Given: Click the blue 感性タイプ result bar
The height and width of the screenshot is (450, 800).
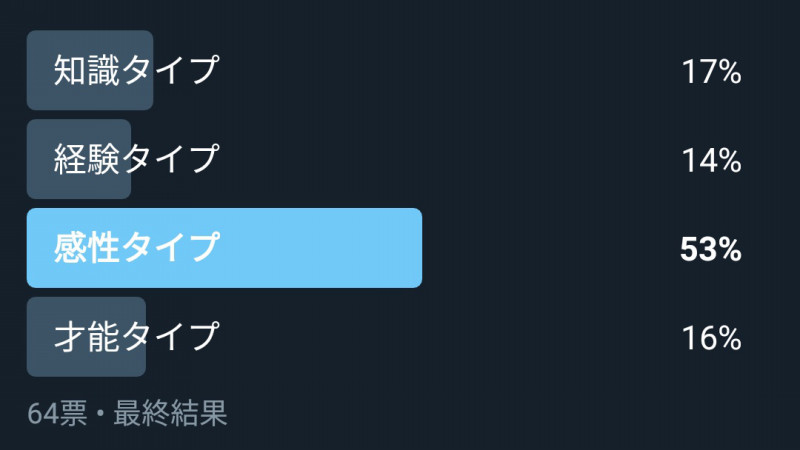Looking at the screenshot, I should [224, 248].
